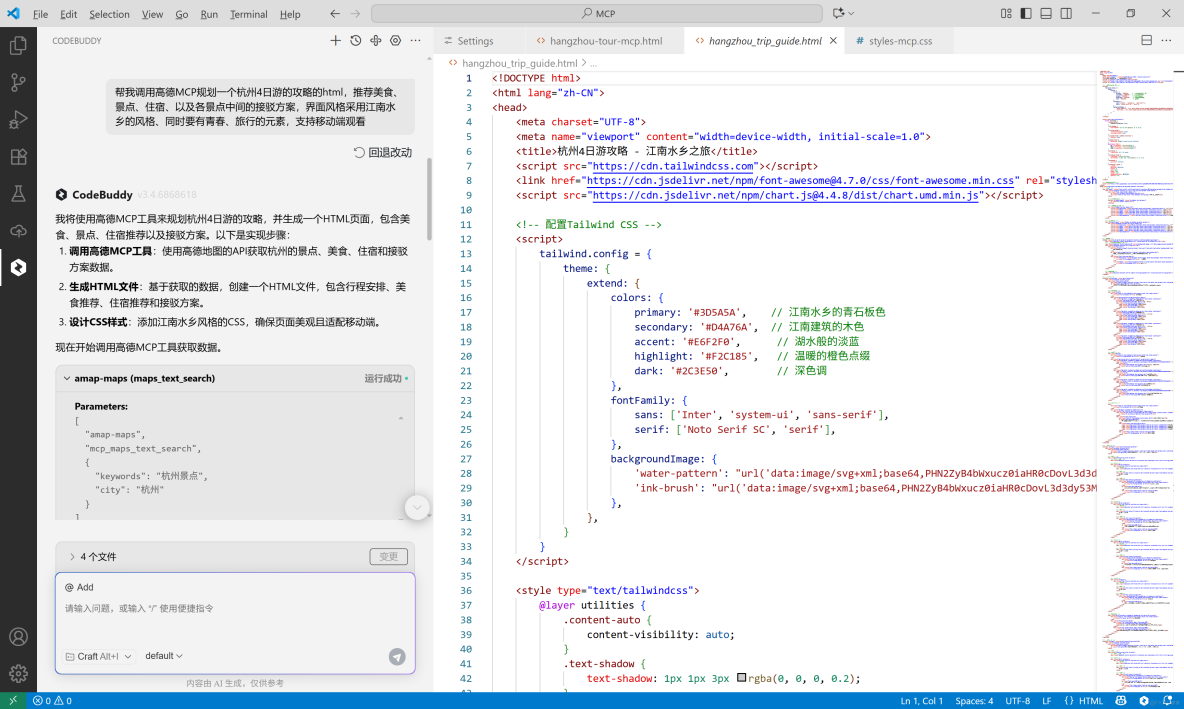Click the 变更 button above chat input
1184x709 pixels.
pos(389,556)
